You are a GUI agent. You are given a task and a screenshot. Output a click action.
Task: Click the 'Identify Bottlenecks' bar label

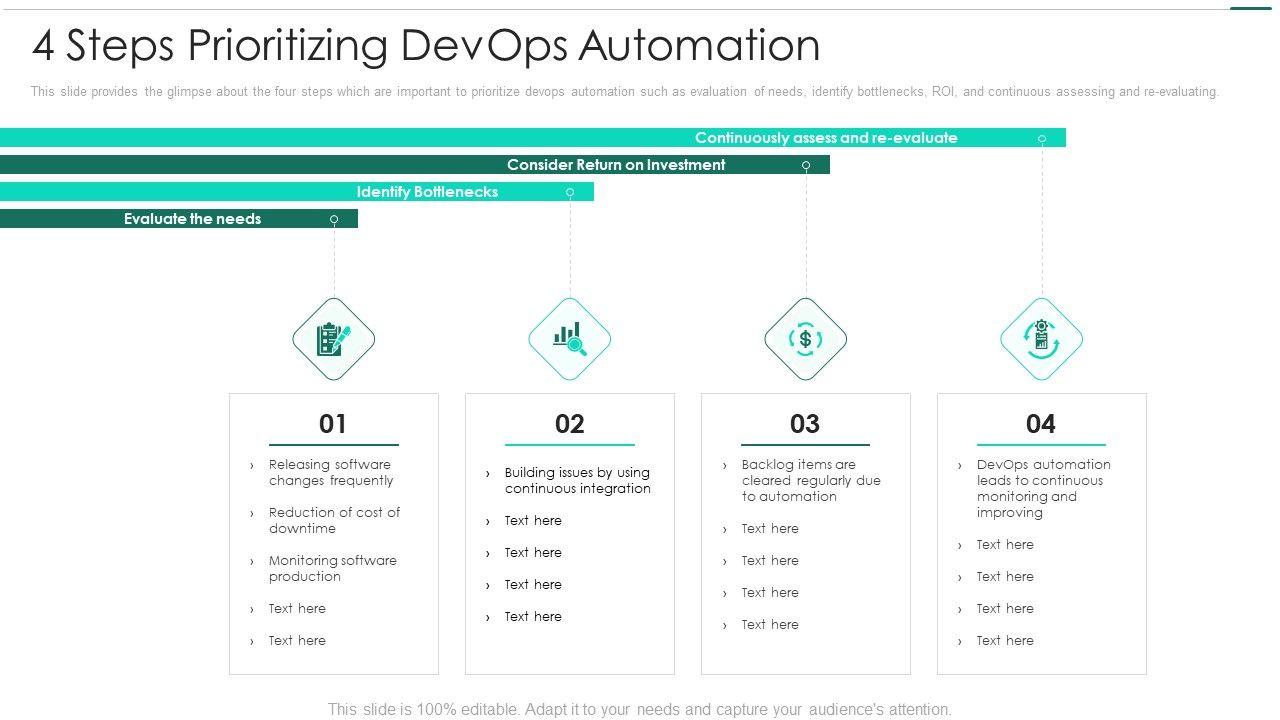coord(427,192)
